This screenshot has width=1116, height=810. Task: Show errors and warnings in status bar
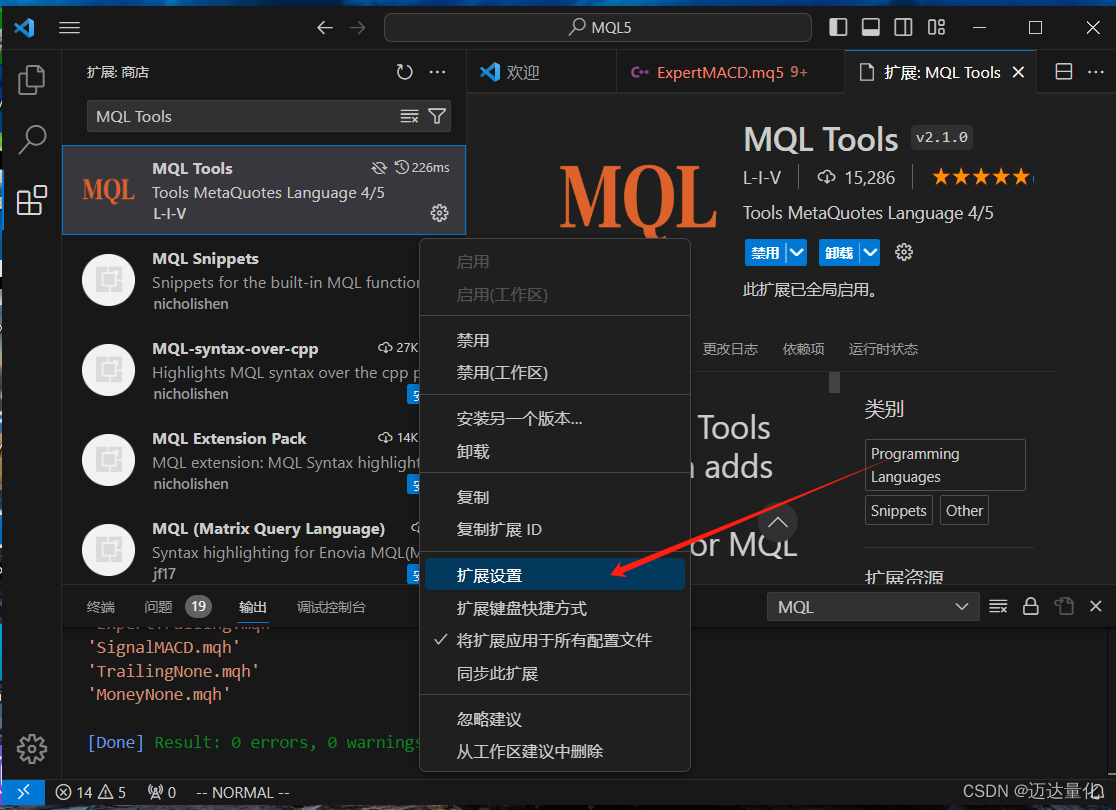[x=90, y=792]
